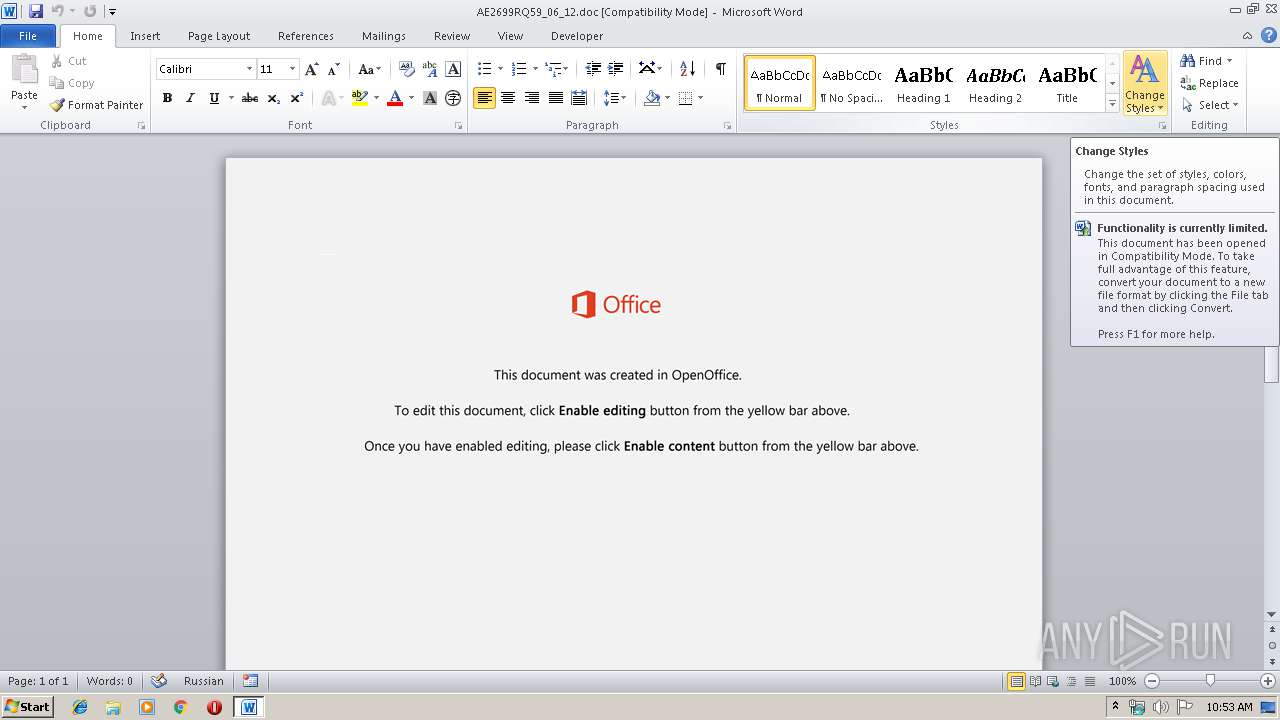Click Russian language indicator
This screenshot has width=1280, height=720.
[204, 681]
